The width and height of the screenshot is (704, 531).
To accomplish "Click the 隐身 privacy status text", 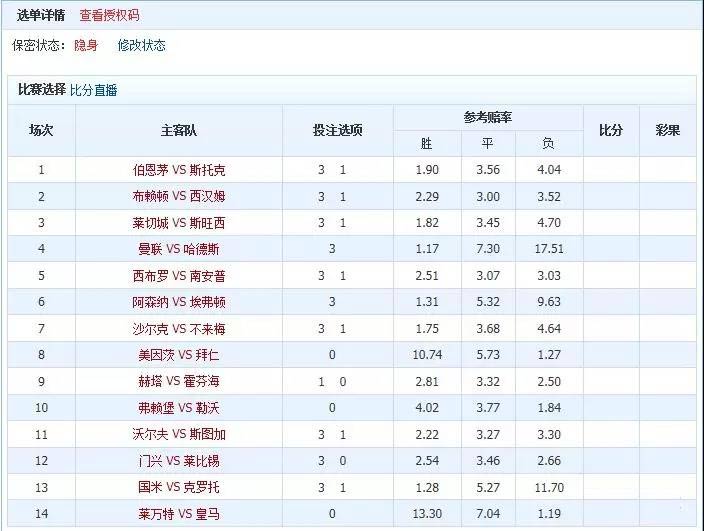I will pos(85,46).
